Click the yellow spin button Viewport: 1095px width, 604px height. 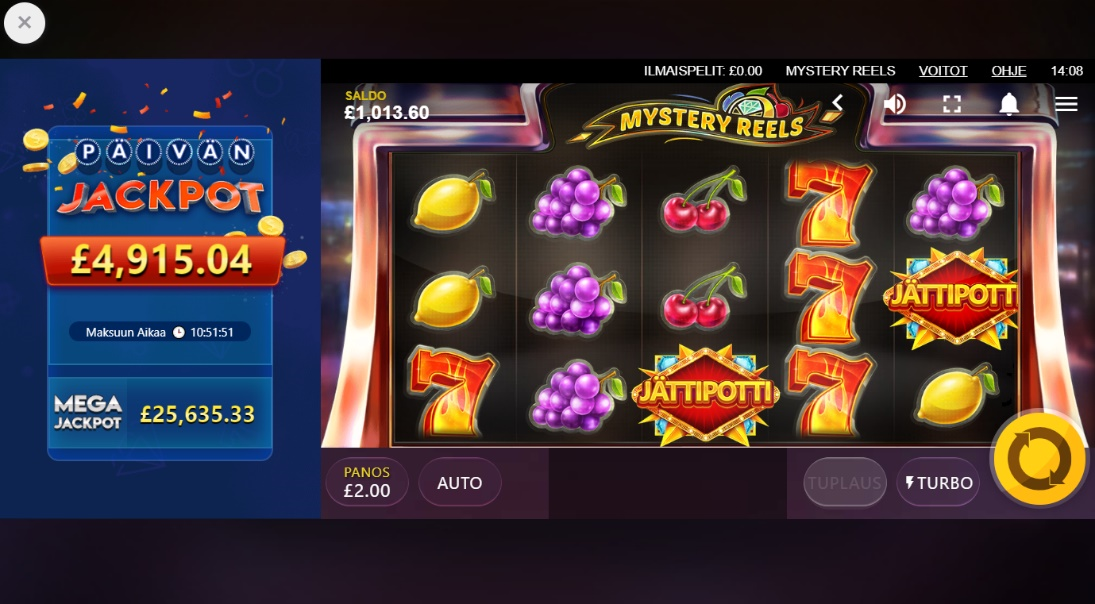[1040, 459]
